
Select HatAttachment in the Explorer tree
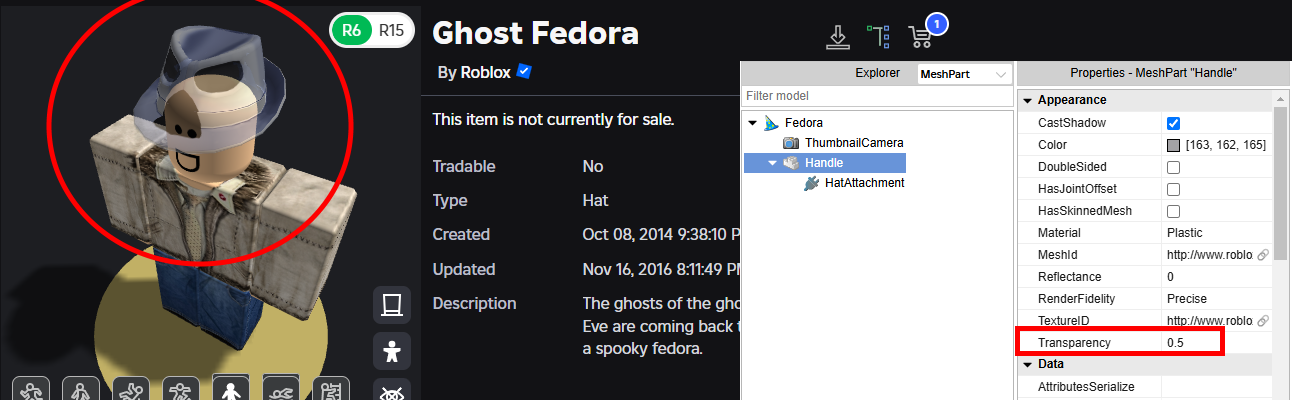[864, 183]
